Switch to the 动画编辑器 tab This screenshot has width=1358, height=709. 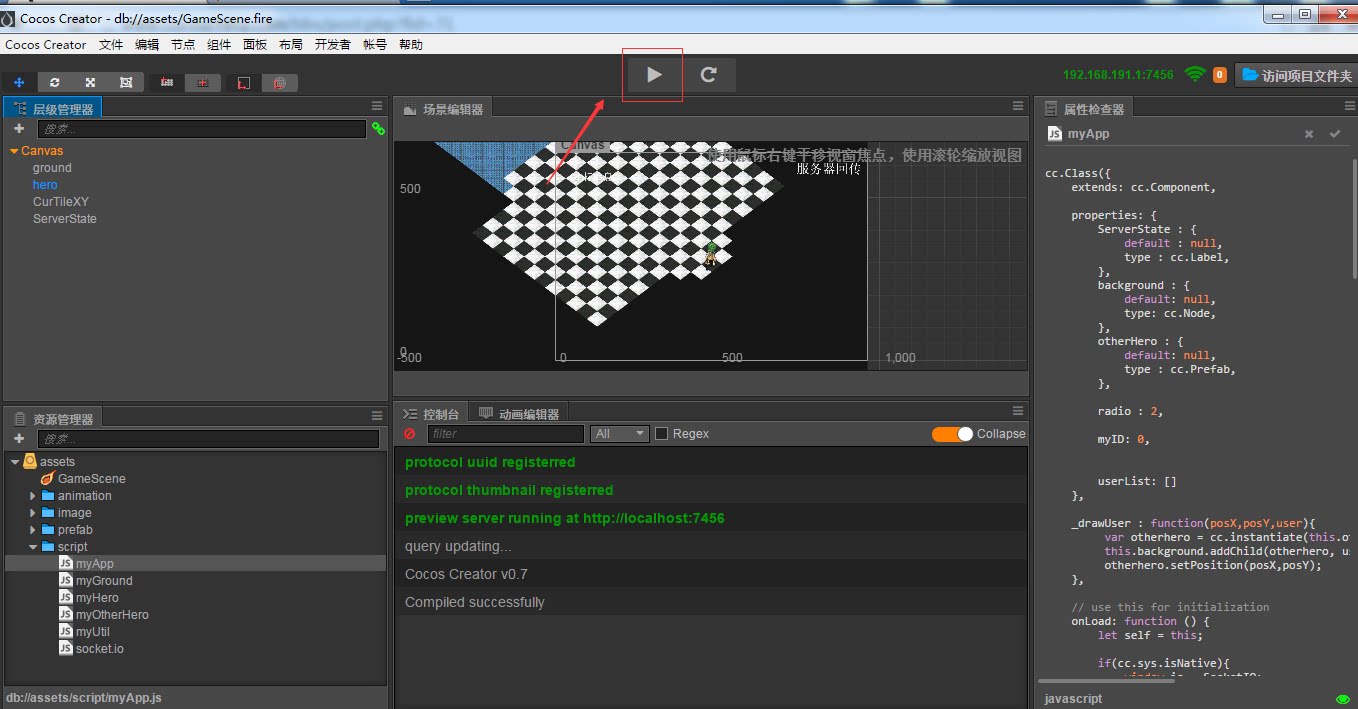[519, 414]
